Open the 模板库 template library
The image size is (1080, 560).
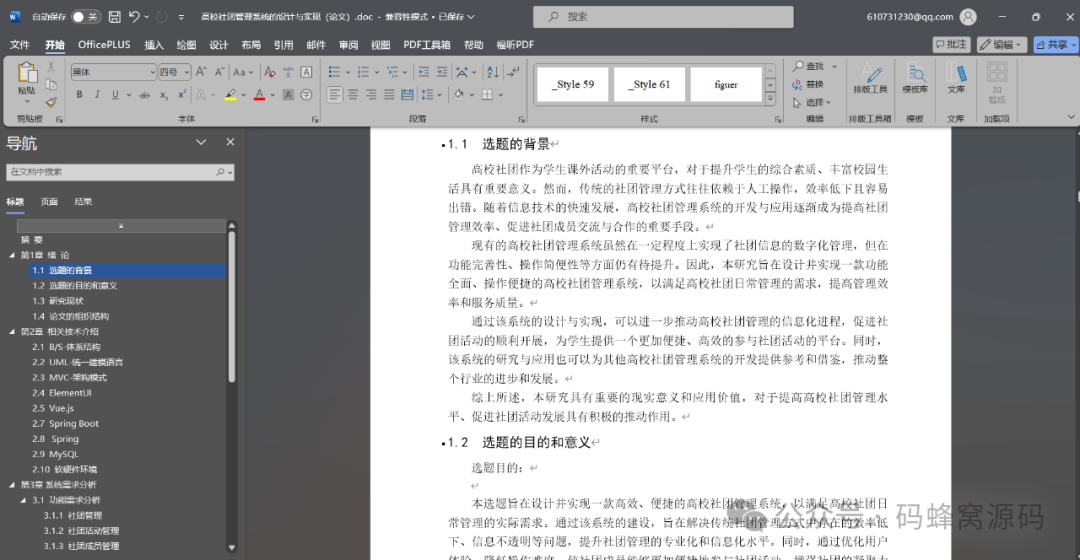point(915,79)
